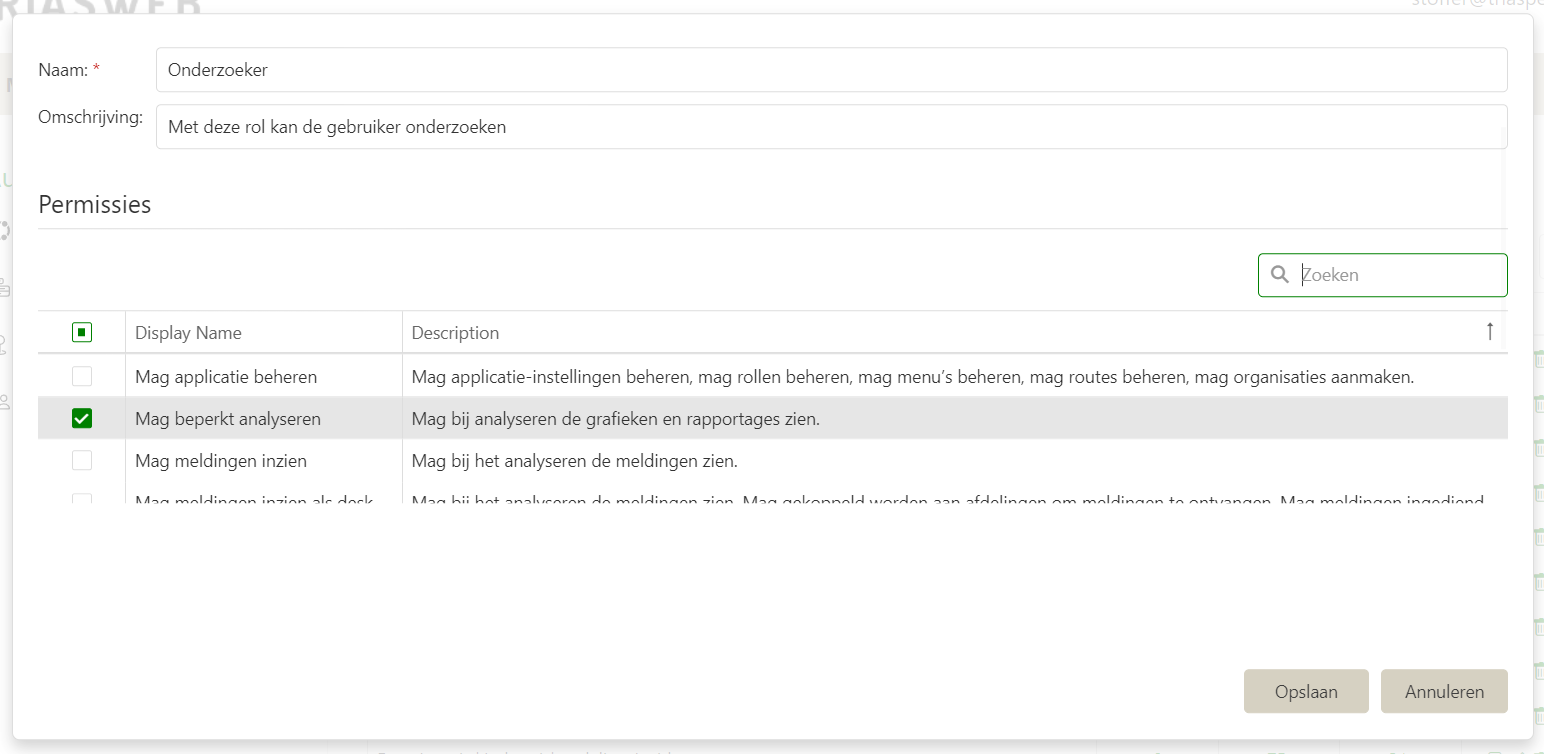Click into the Omschrijving text field

830,127
